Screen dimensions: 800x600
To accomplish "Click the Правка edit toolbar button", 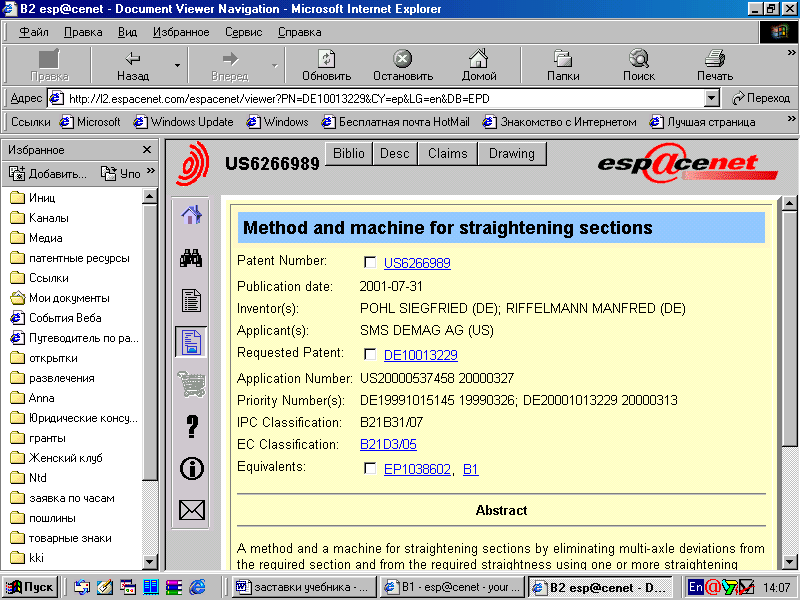I will point(49,66).
